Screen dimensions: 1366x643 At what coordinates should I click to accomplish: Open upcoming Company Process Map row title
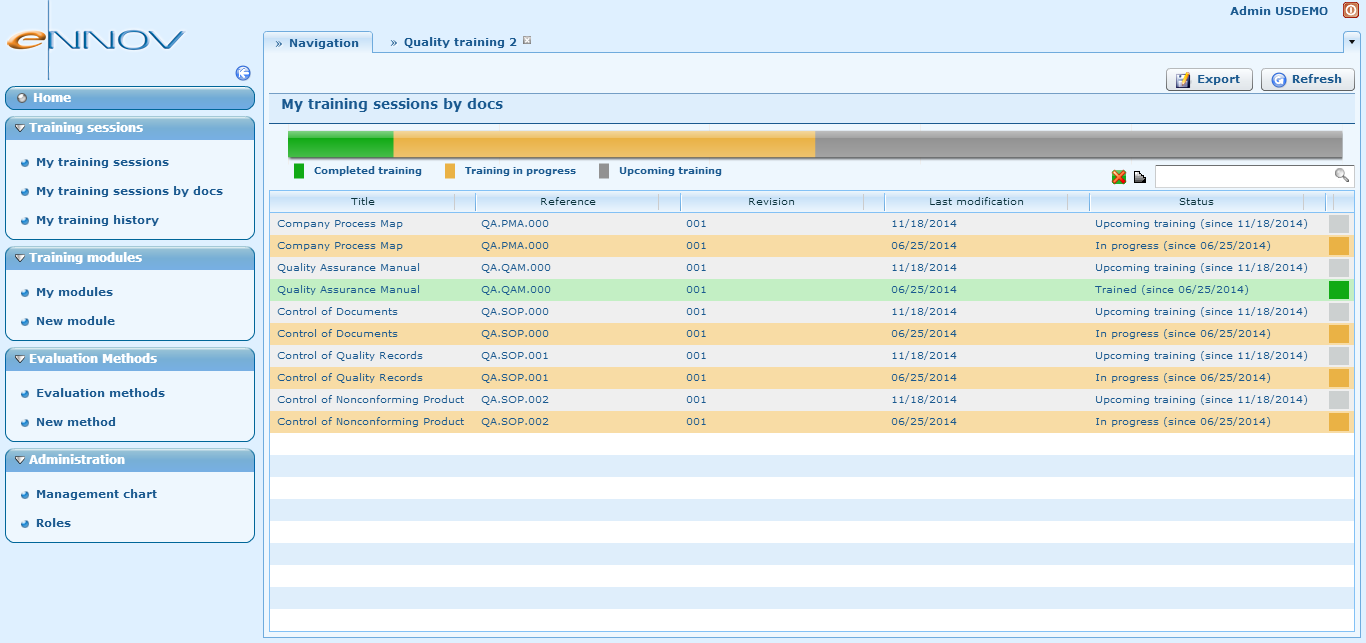click(x=340, y=224)
